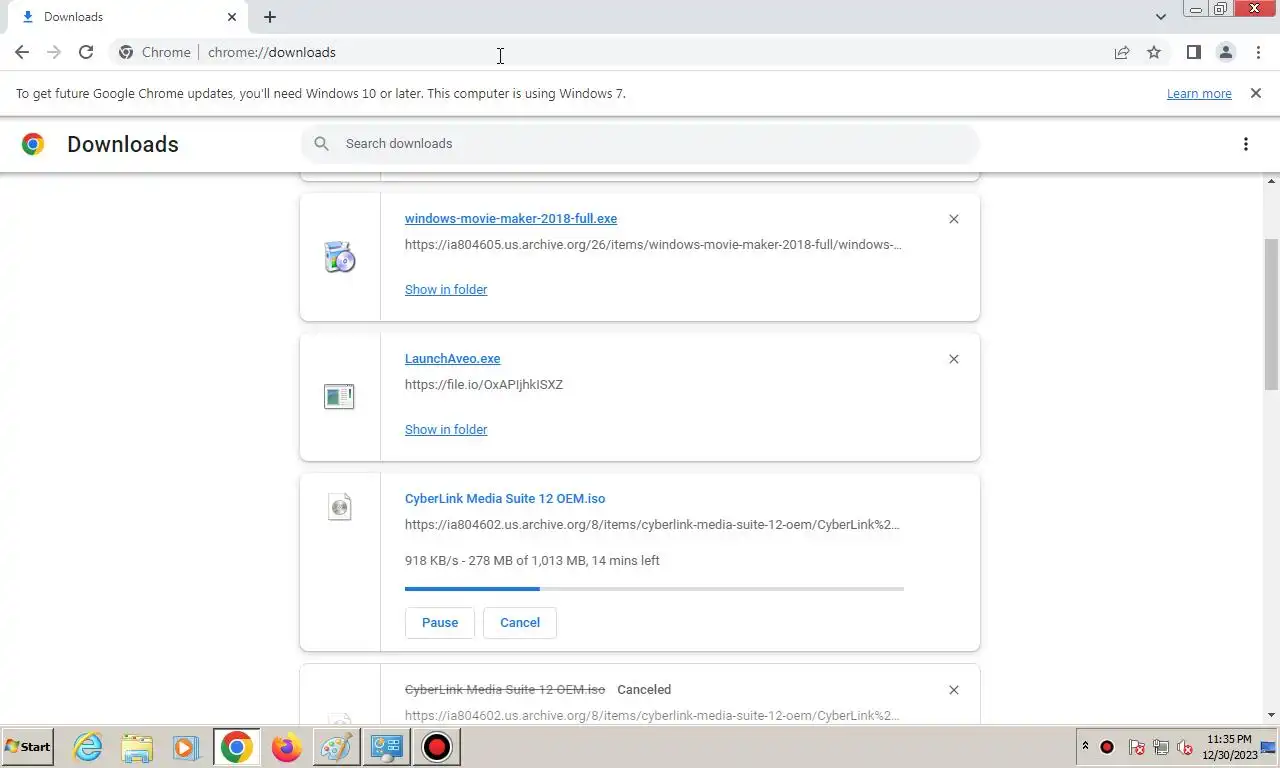Open a new tab with plus button
This screenshot has height=768, width=1280.
(x=270, y=17)
